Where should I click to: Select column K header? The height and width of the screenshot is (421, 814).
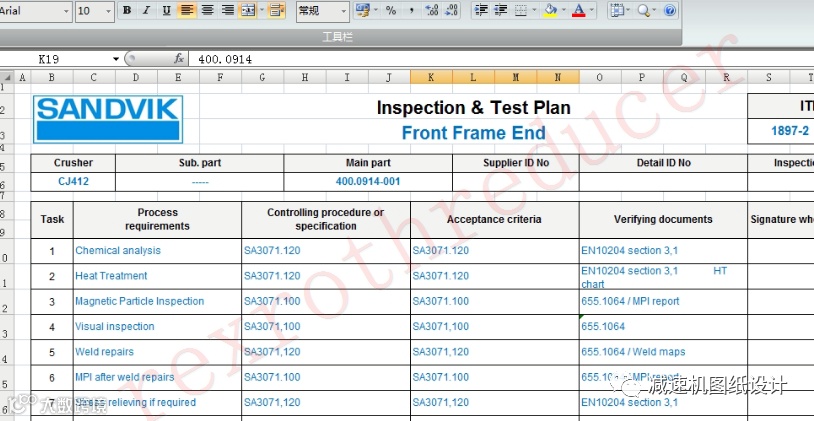pos(431,77)
